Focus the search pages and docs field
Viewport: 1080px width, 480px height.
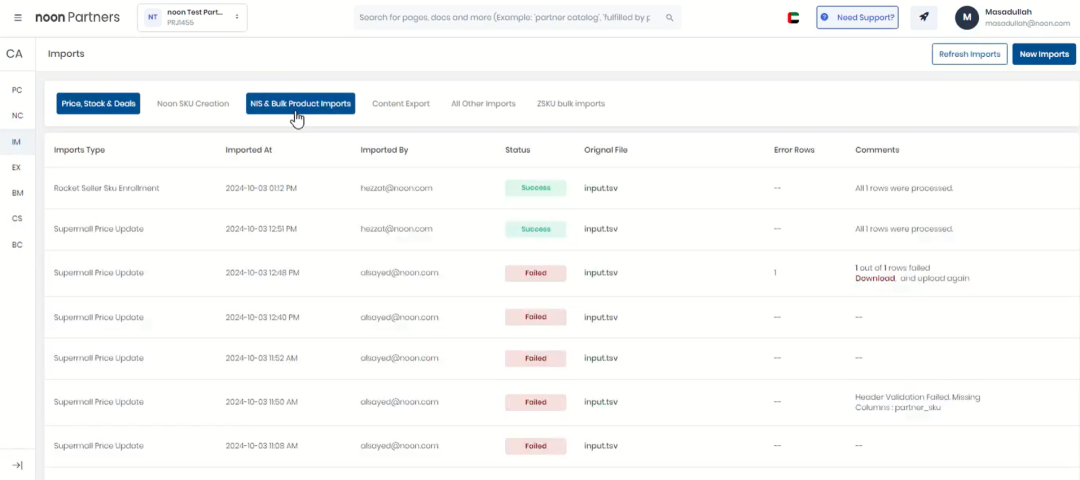[x=517, y=17]
